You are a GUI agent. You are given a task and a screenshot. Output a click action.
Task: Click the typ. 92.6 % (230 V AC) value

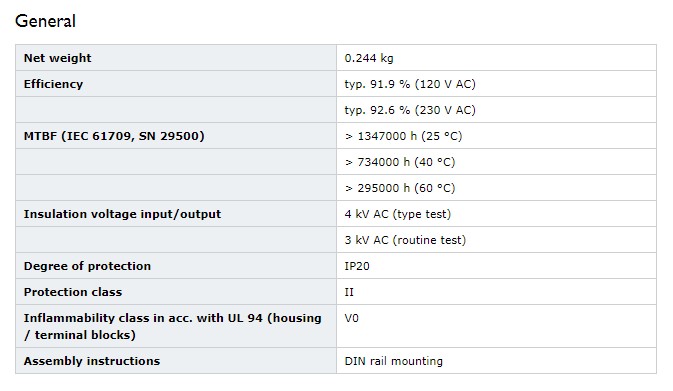tap(410, 110)
